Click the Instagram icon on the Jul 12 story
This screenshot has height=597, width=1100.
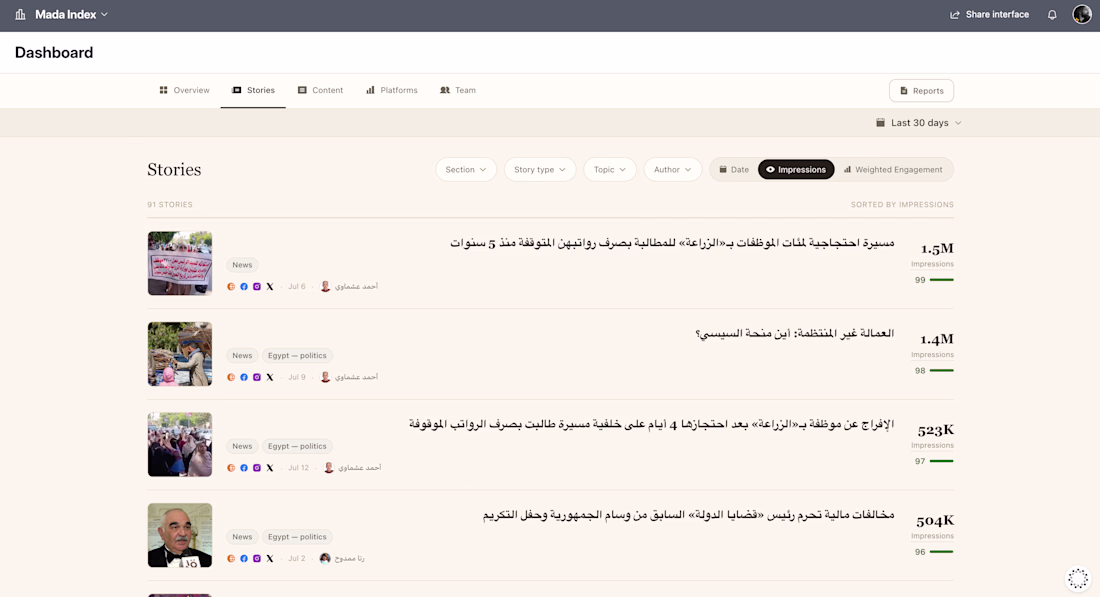[257, 467]
